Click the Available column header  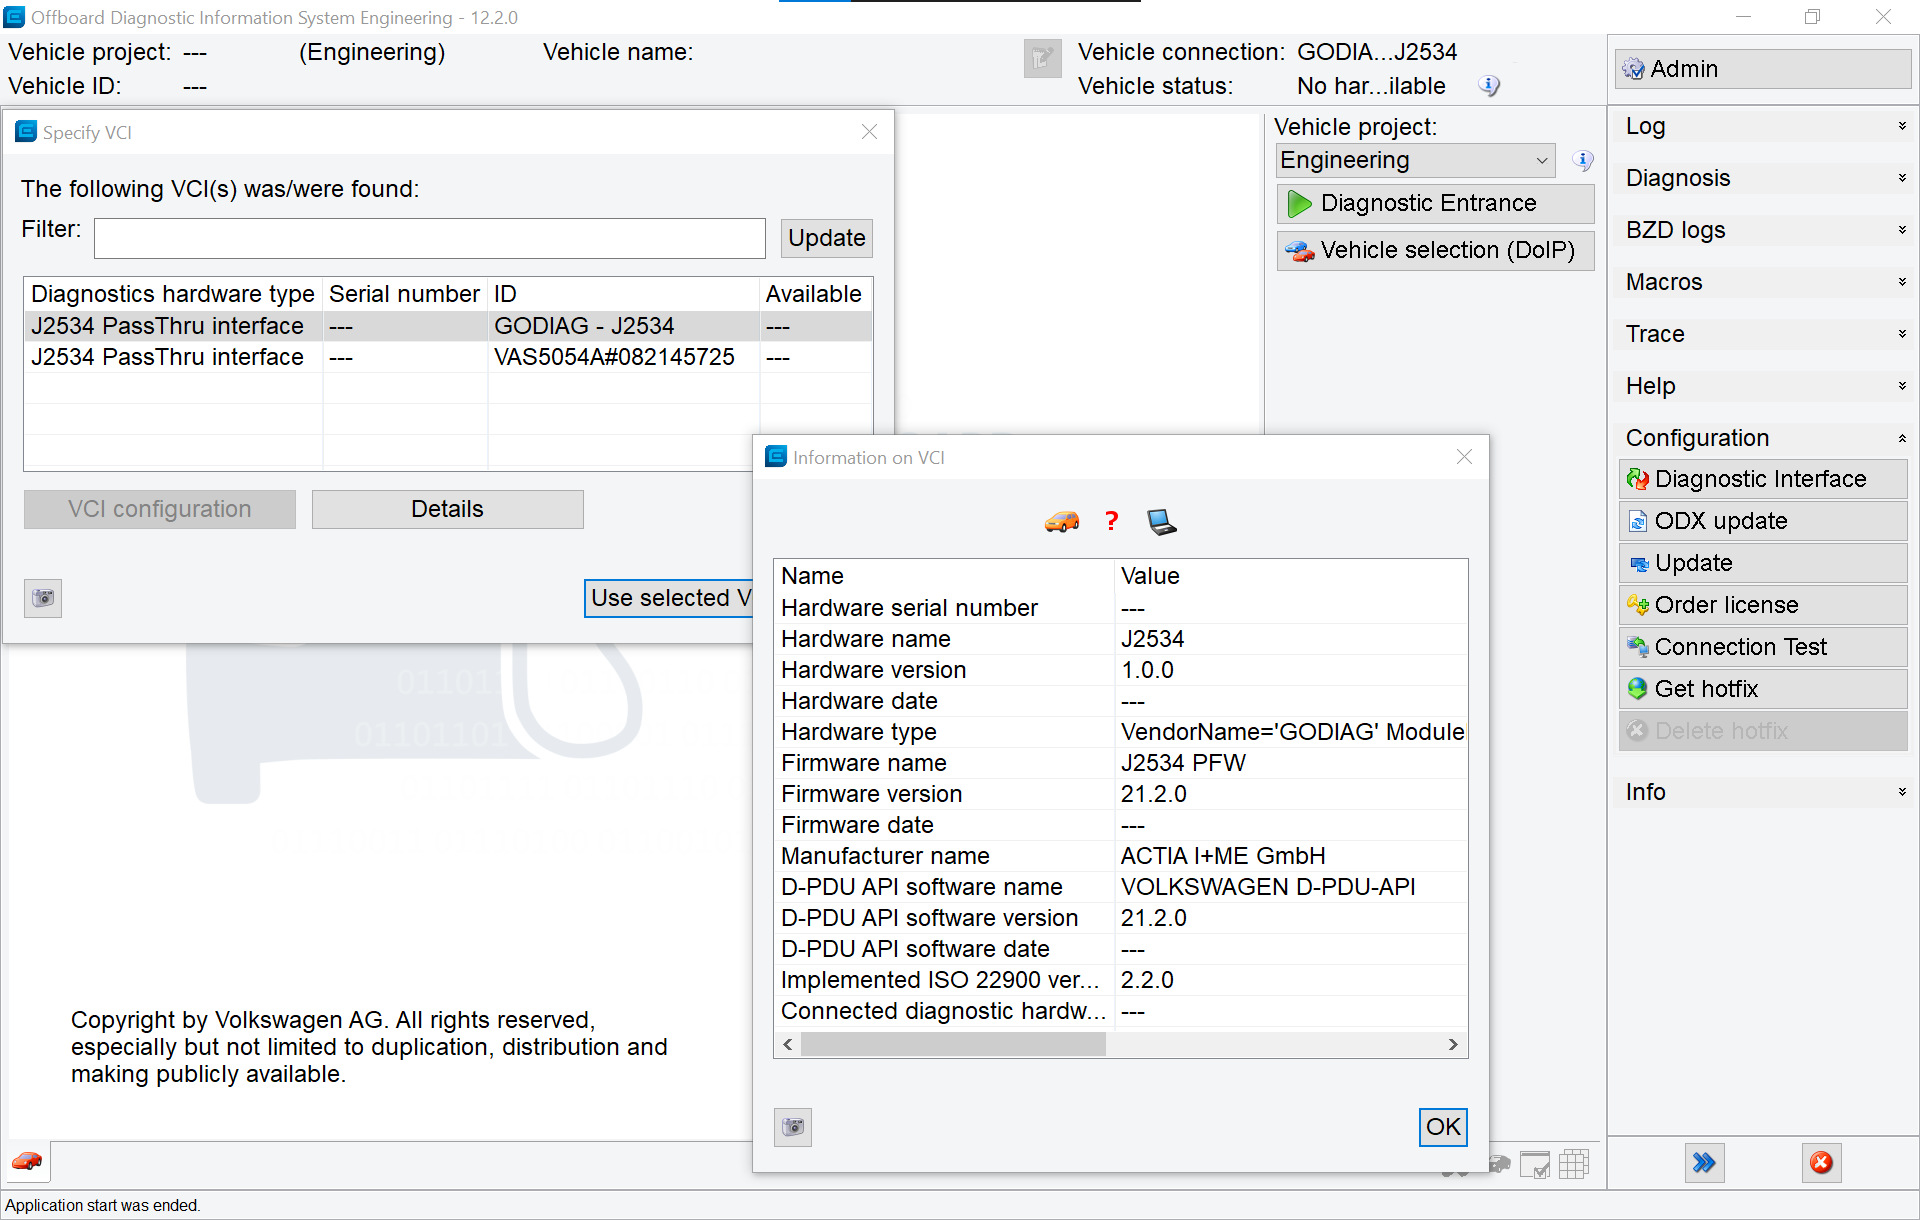pyautogui.click(x=815, y=294)
